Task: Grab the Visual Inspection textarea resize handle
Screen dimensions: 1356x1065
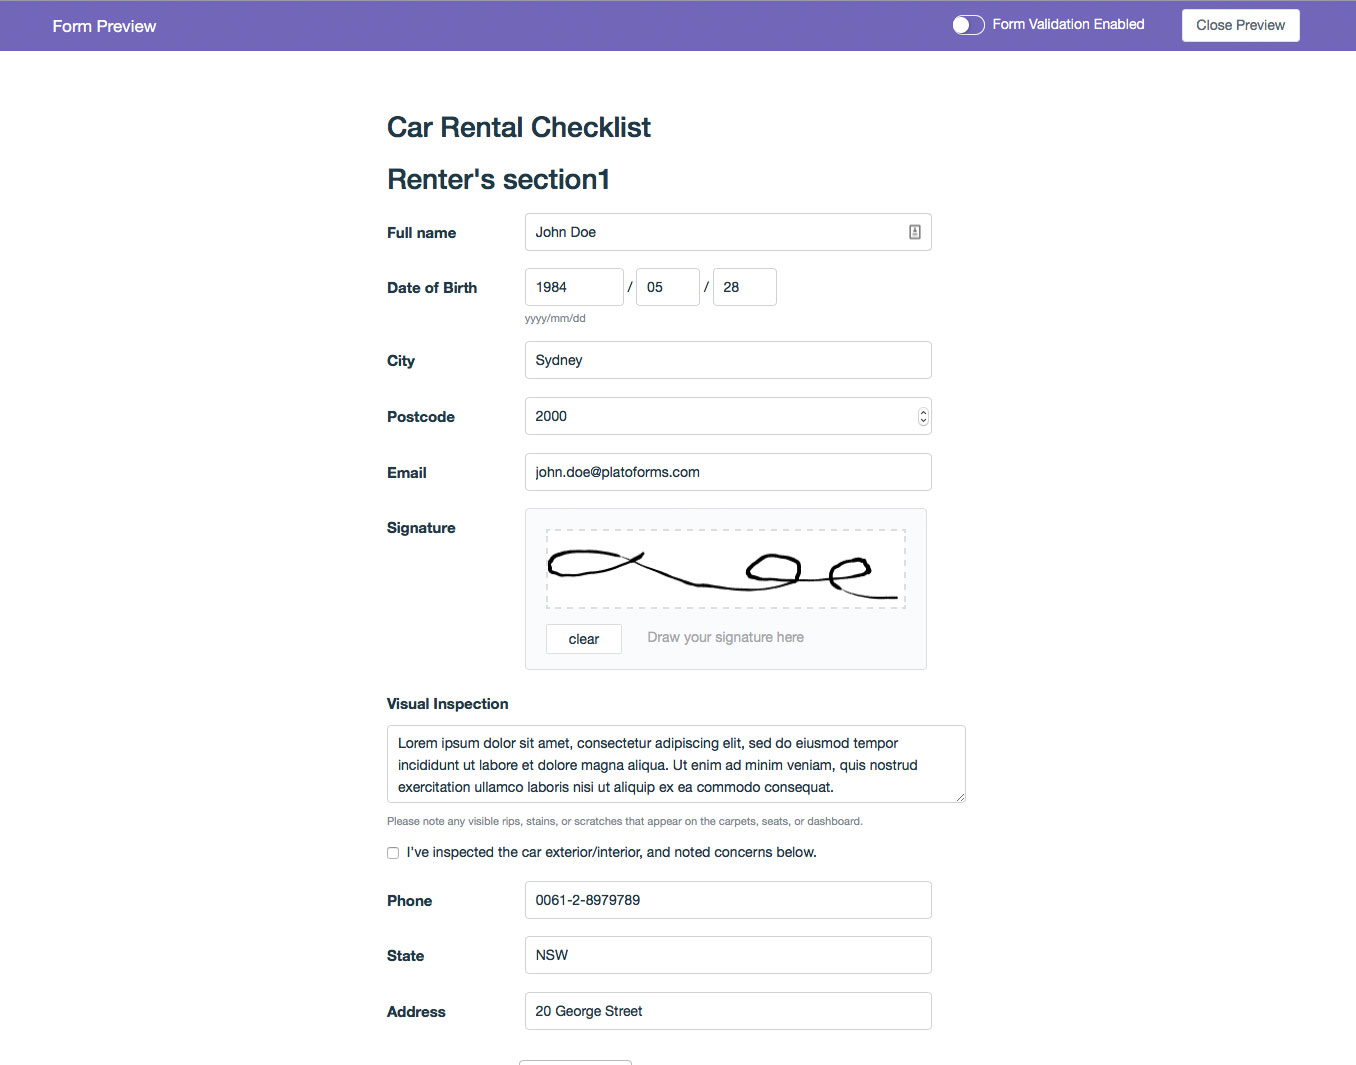Action: [x=960, y=797]
